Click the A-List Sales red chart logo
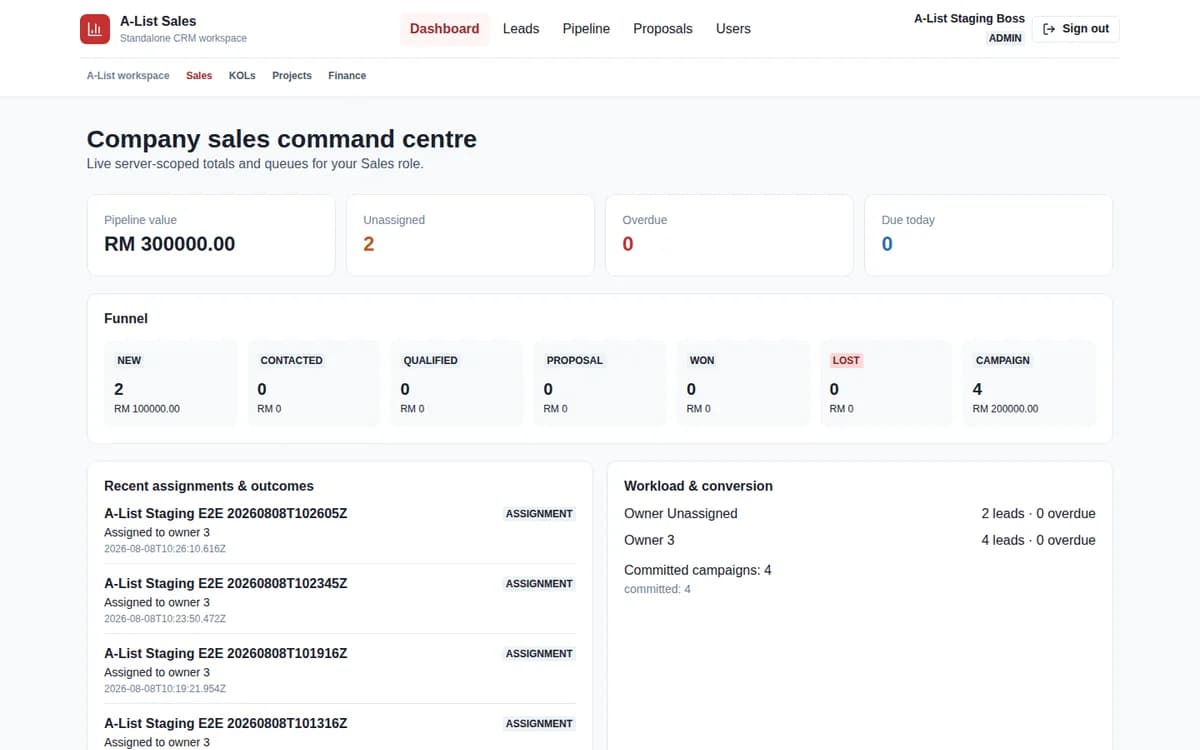 (x=95, y=29)
